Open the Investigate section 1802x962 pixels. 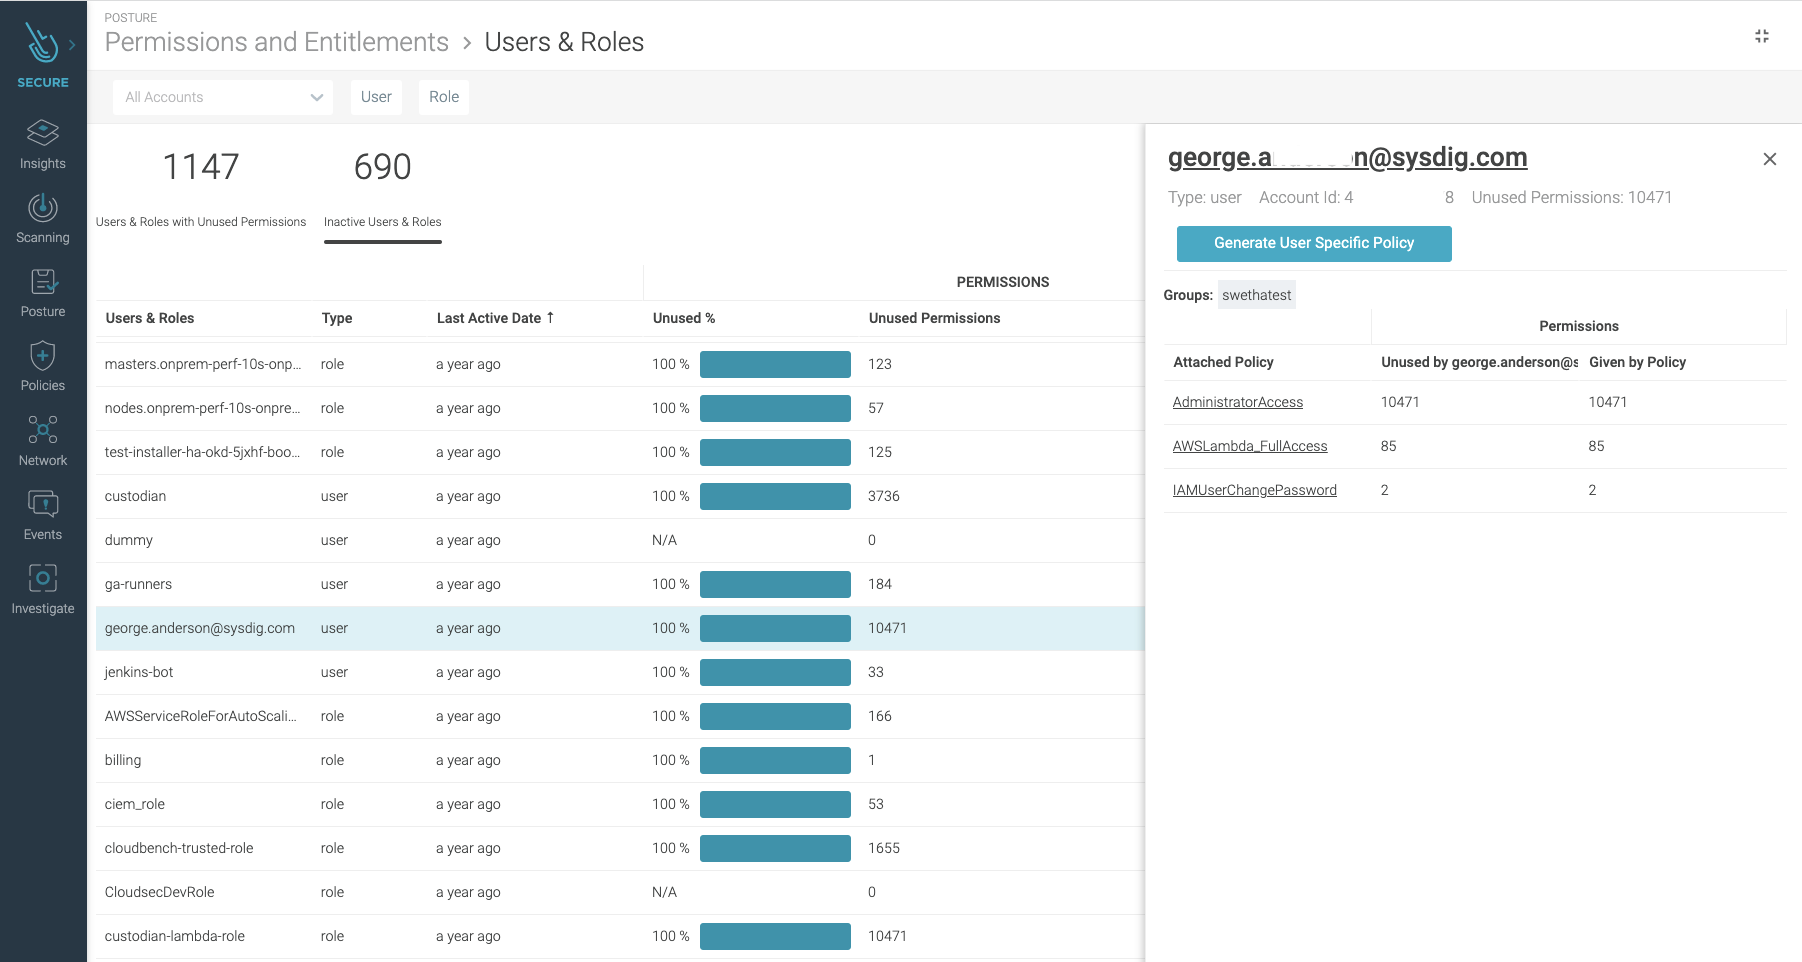tap(43, 590)
